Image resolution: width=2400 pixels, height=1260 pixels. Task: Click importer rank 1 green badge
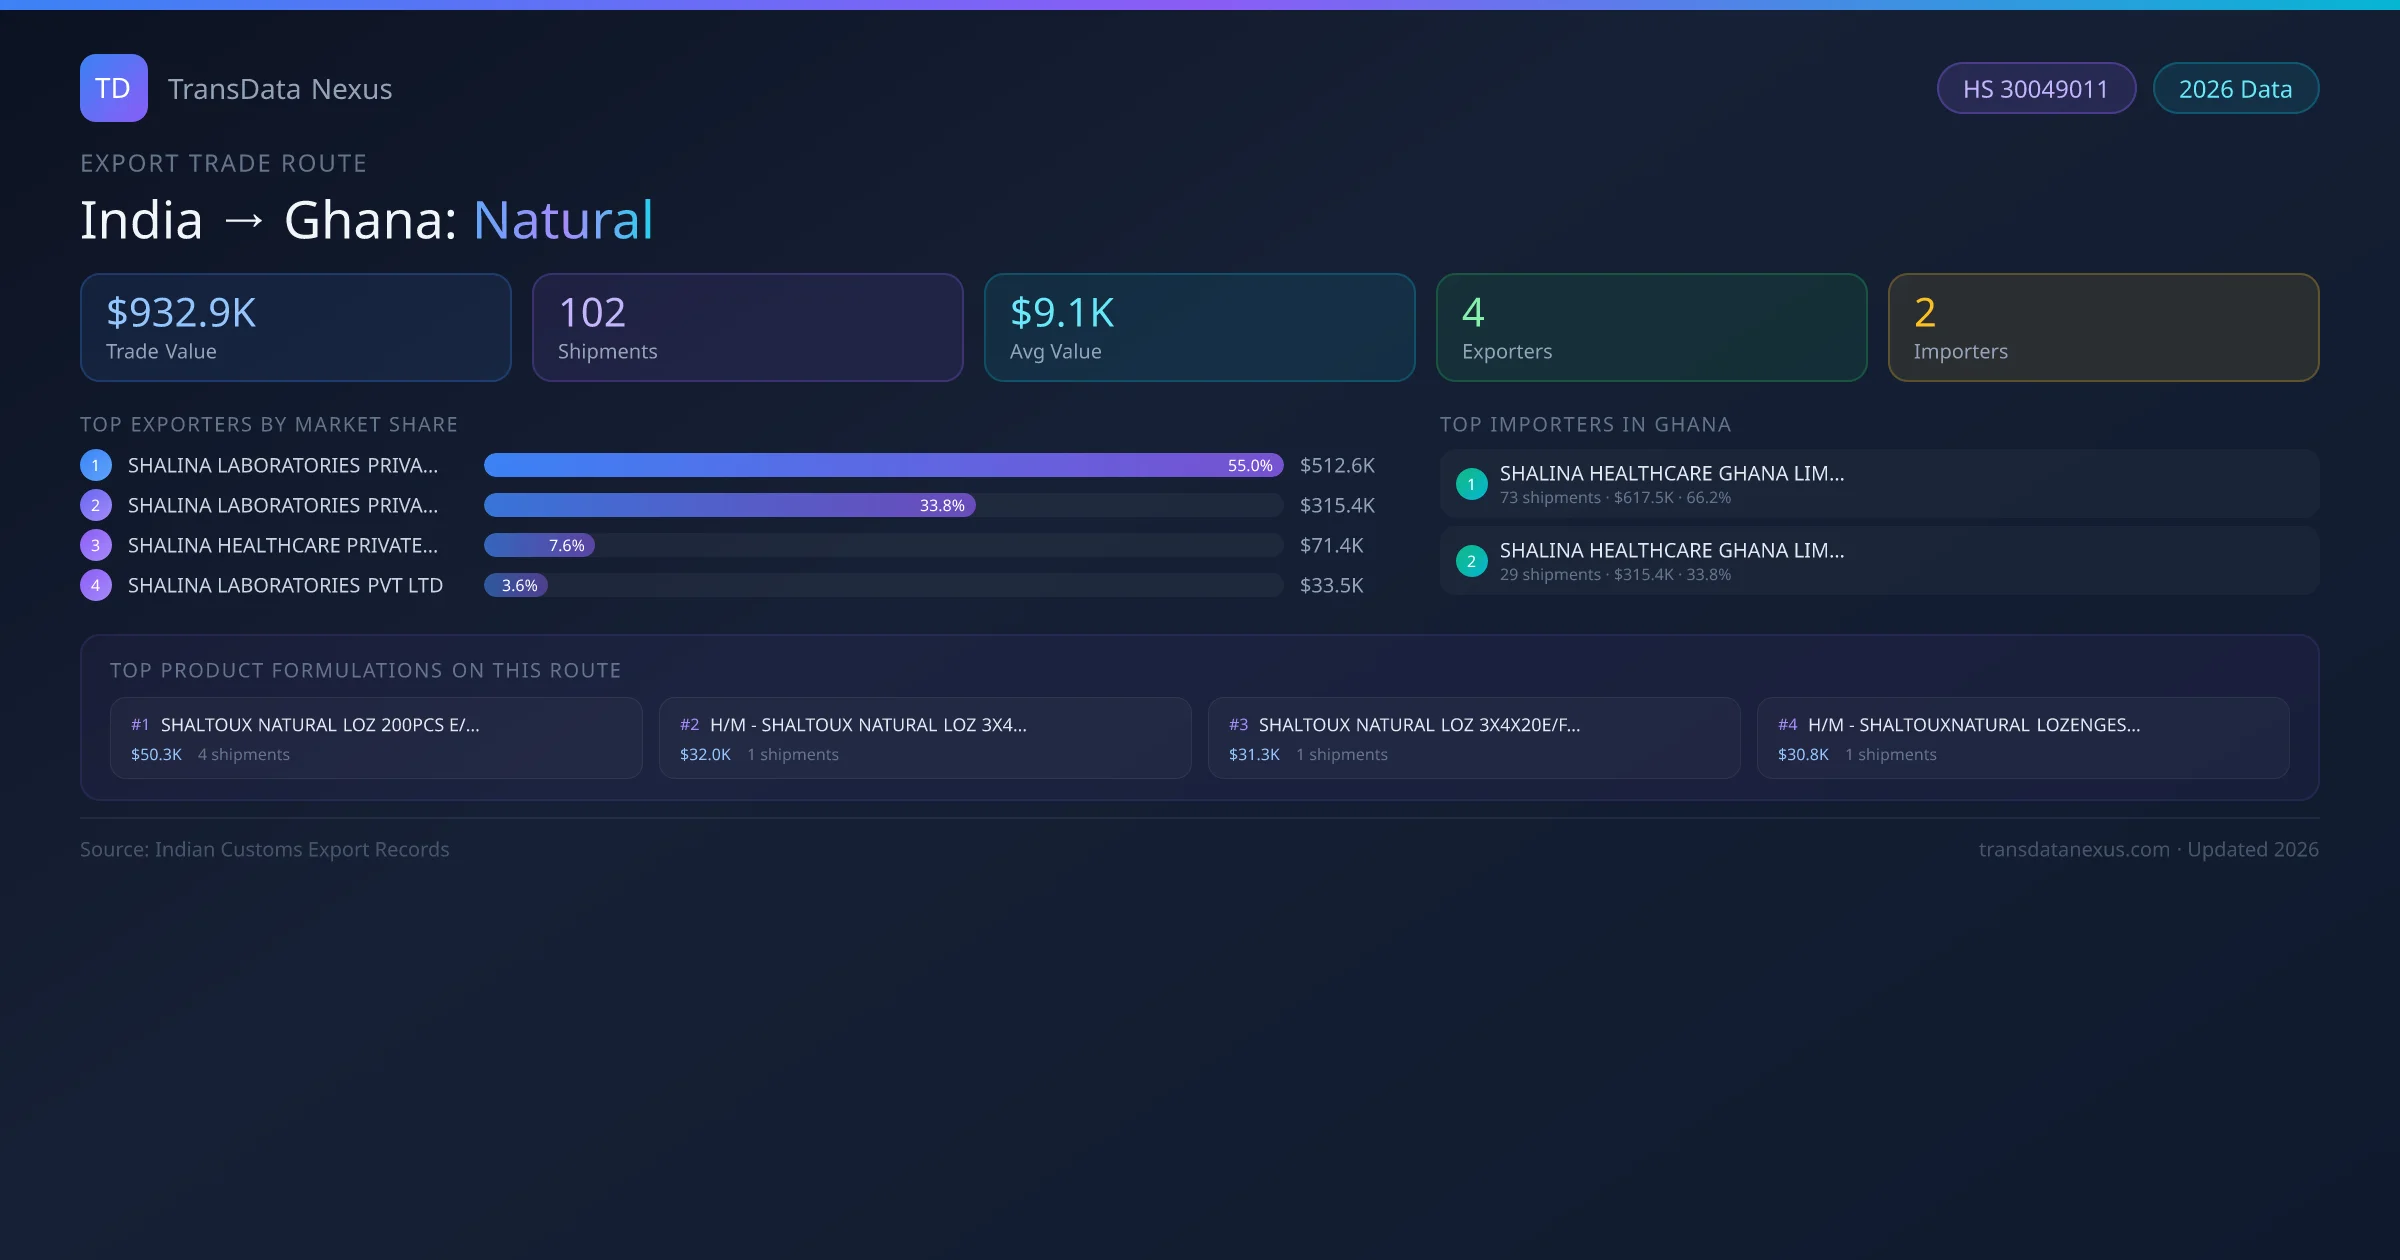(x=1471, y=484)
